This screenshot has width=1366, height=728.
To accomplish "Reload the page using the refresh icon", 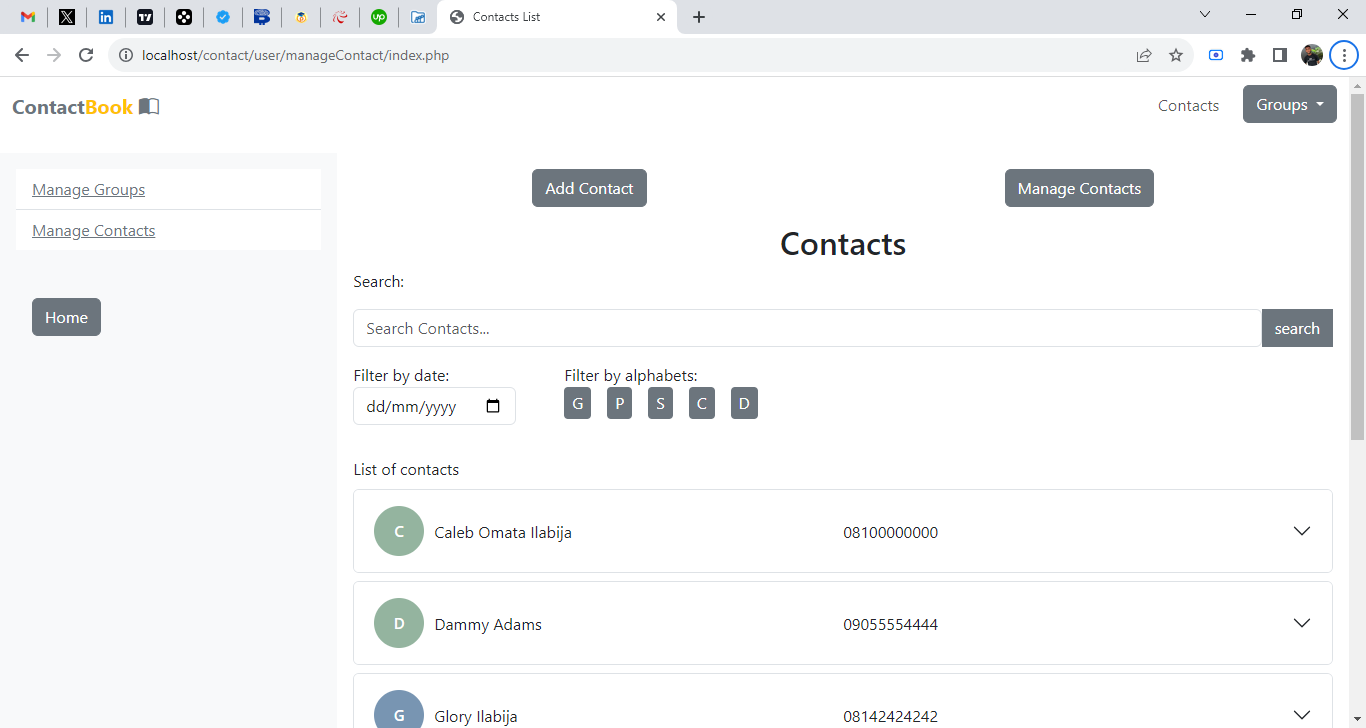I will (86, 56).
